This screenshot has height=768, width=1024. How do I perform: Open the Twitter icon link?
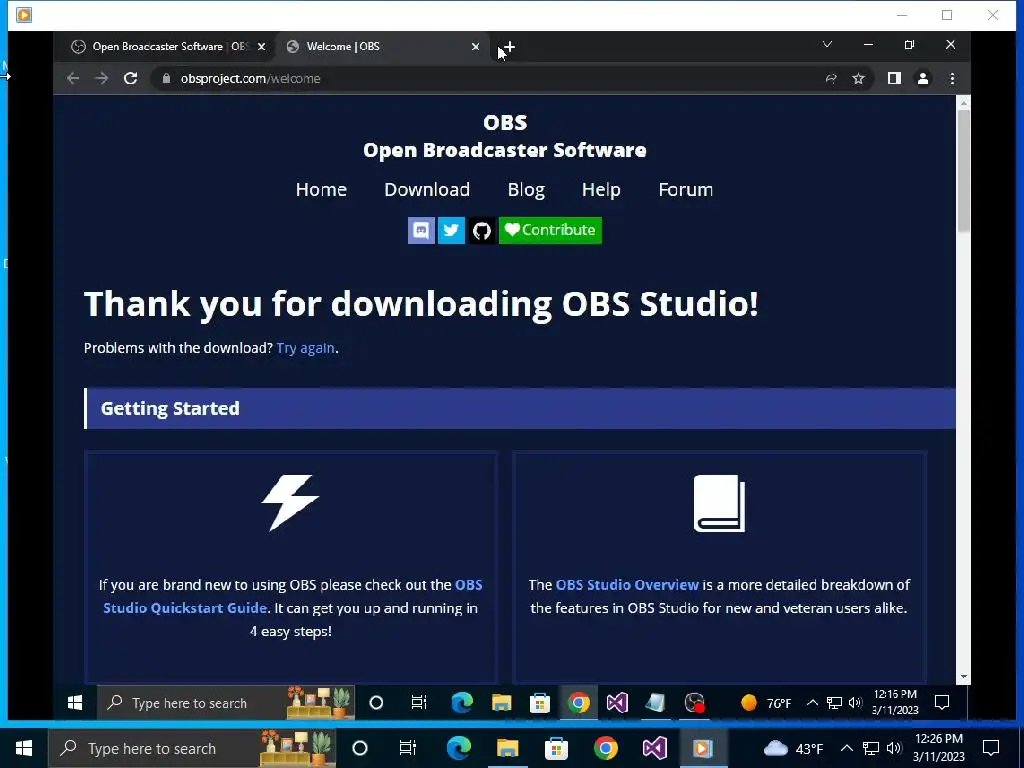tap(451, 230)
